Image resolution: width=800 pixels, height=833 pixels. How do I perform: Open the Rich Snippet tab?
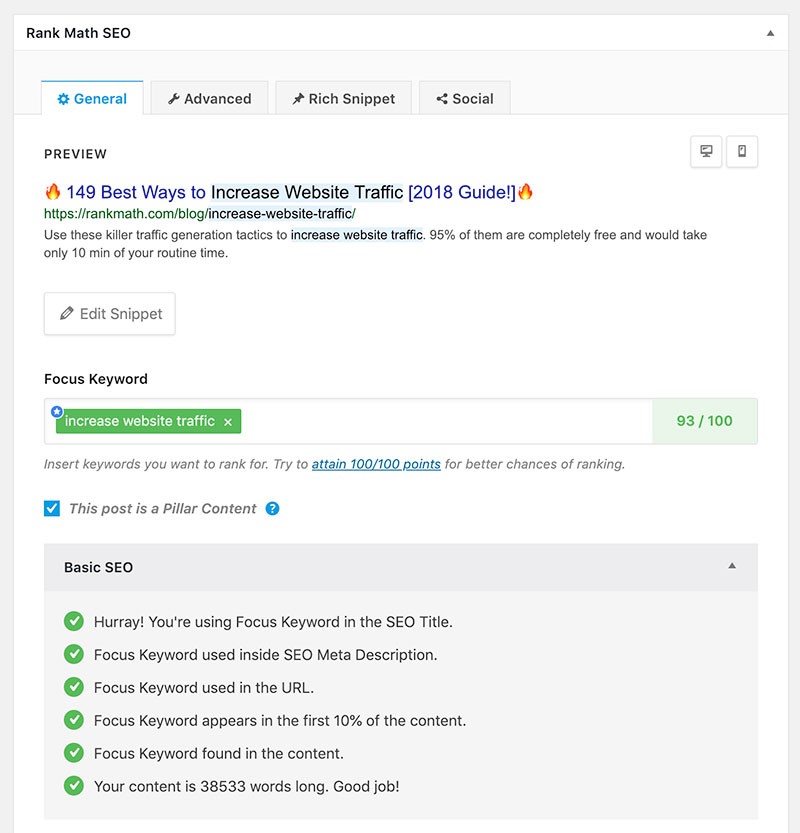coord(343,99)
